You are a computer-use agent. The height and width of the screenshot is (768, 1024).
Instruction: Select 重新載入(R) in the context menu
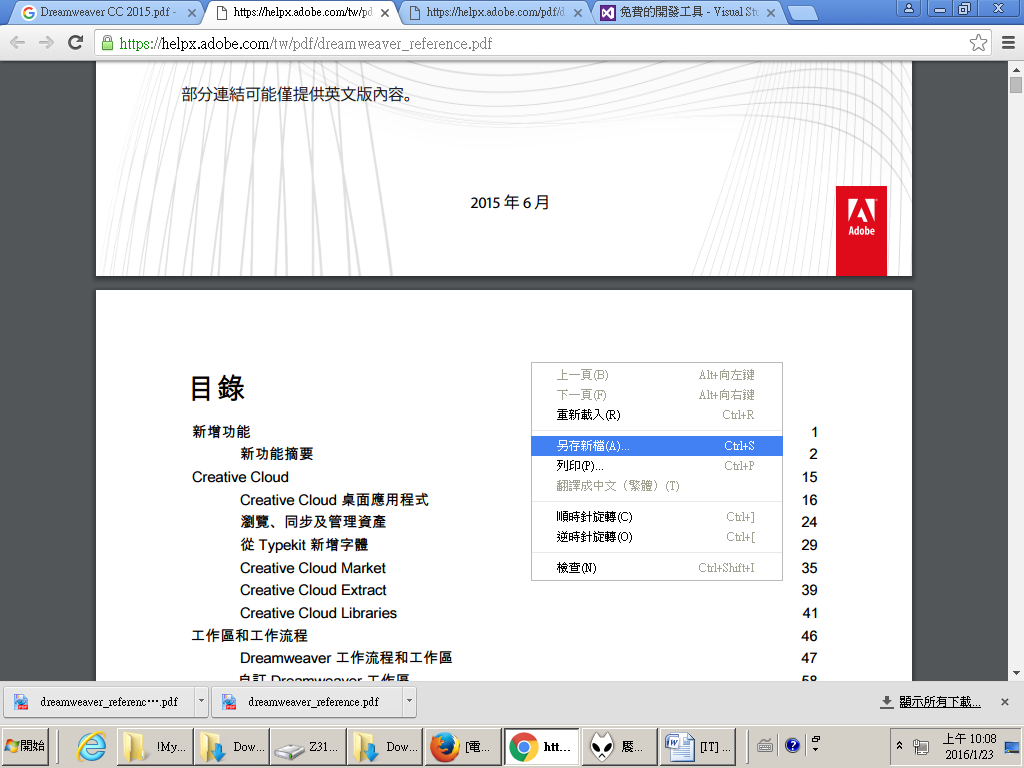pos(657,415)
